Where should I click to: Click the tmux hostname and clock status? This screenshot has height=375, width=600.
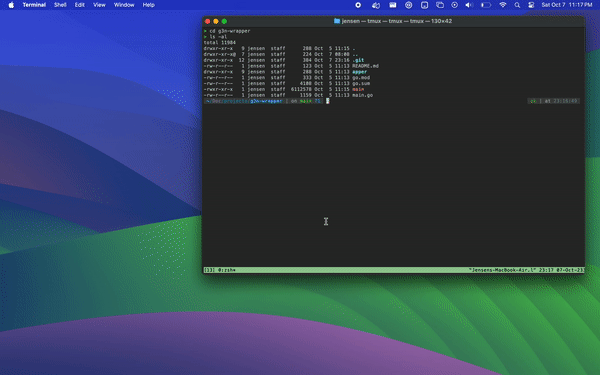pos(527,270)
